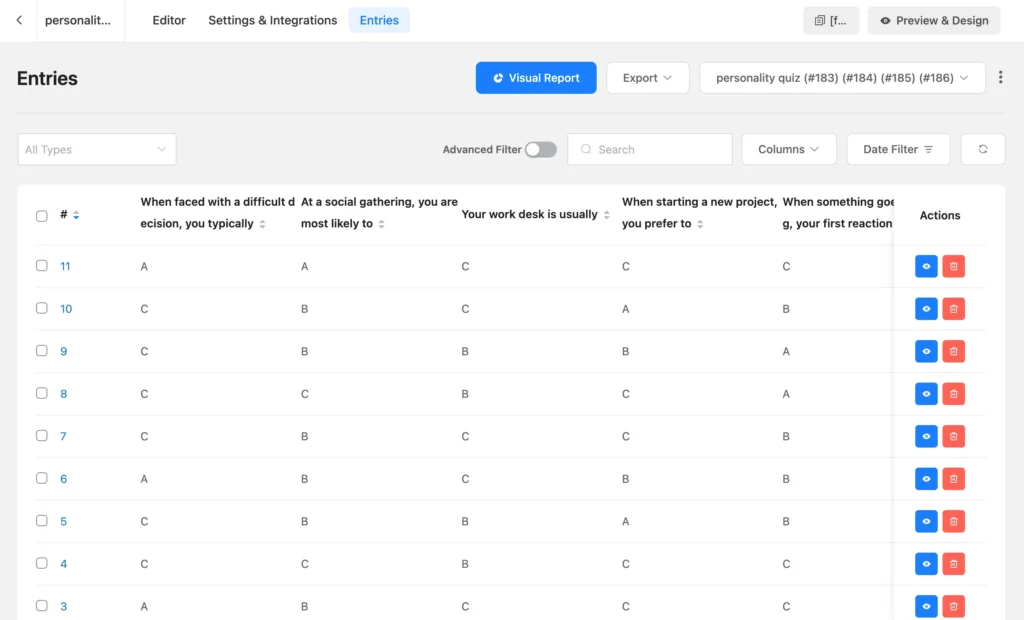Select the checkbox for entry 7
This screenshot has width=1024, height=620.
pyautogui.click(x=42, y=435)
